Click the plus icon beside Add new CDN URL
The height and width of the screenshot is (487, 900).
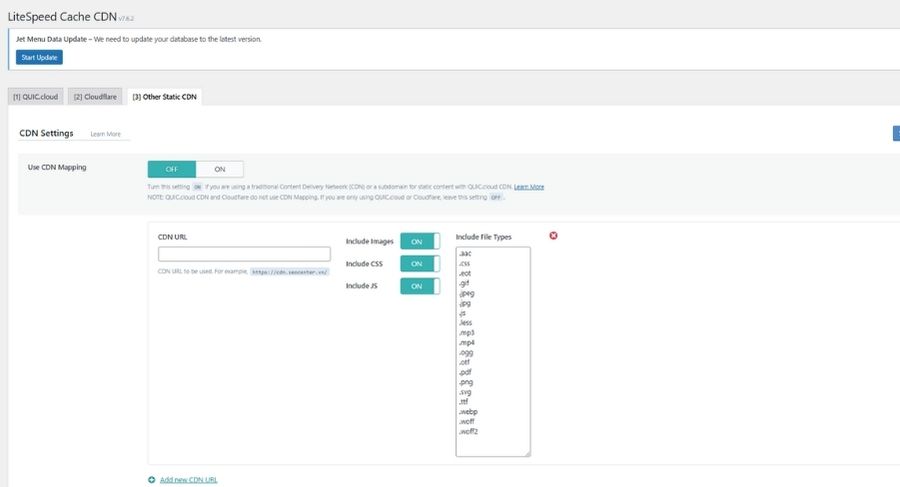(x=152, y=480)
